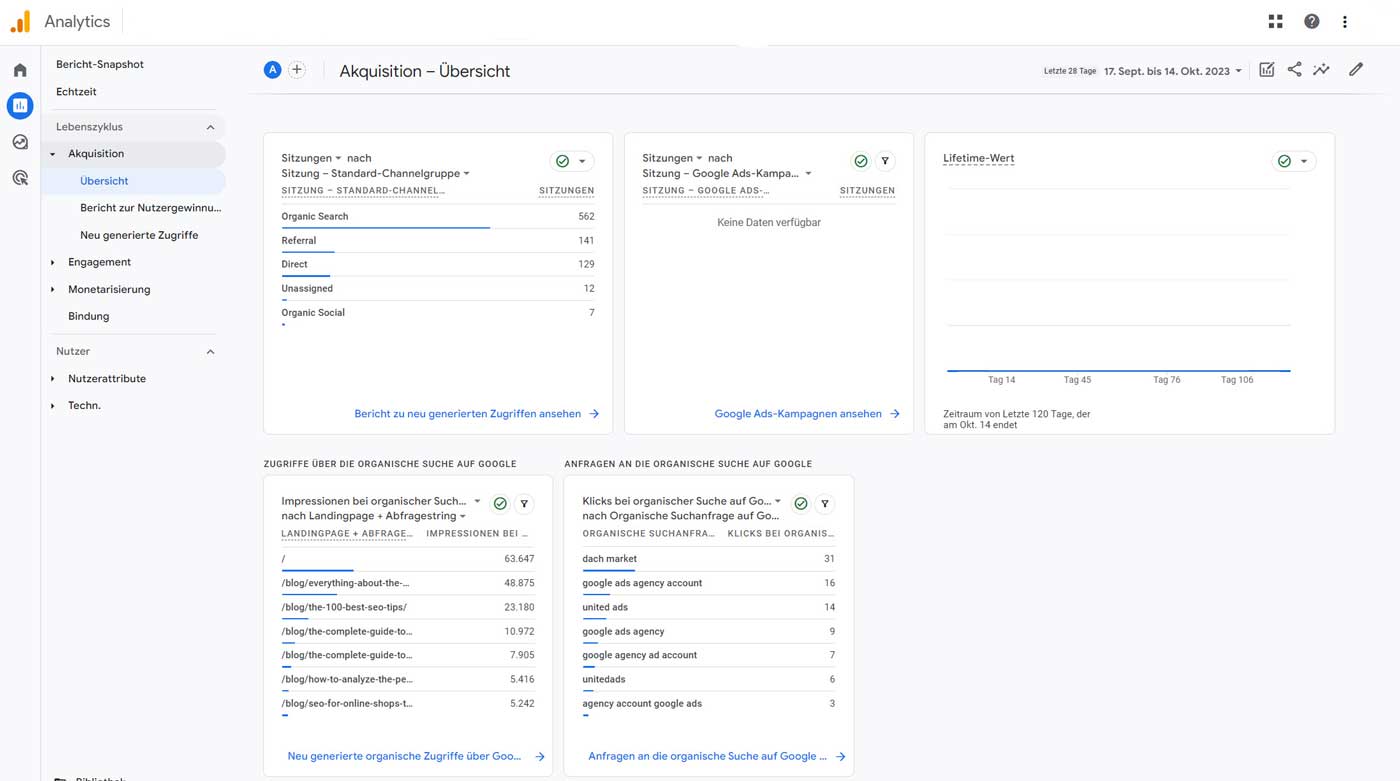Open Bericht-Snapshot
Viewport: 1400px width, 781px height.
(x=100, y=64)
